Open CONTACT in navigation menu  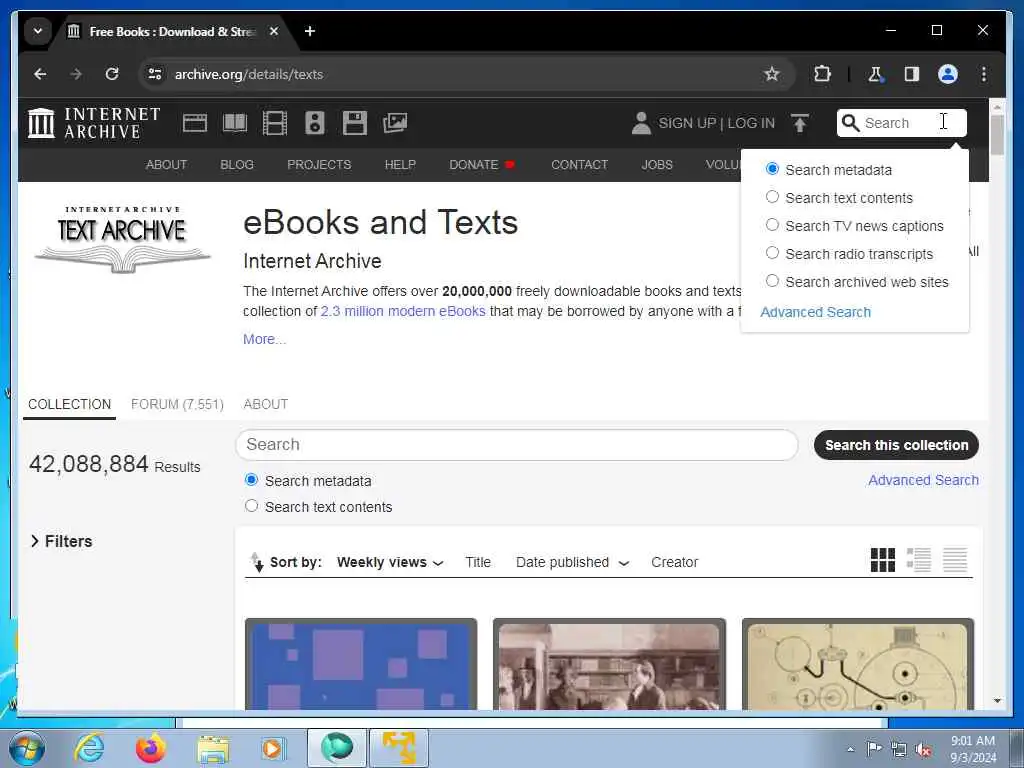click(x=579, y=165)
